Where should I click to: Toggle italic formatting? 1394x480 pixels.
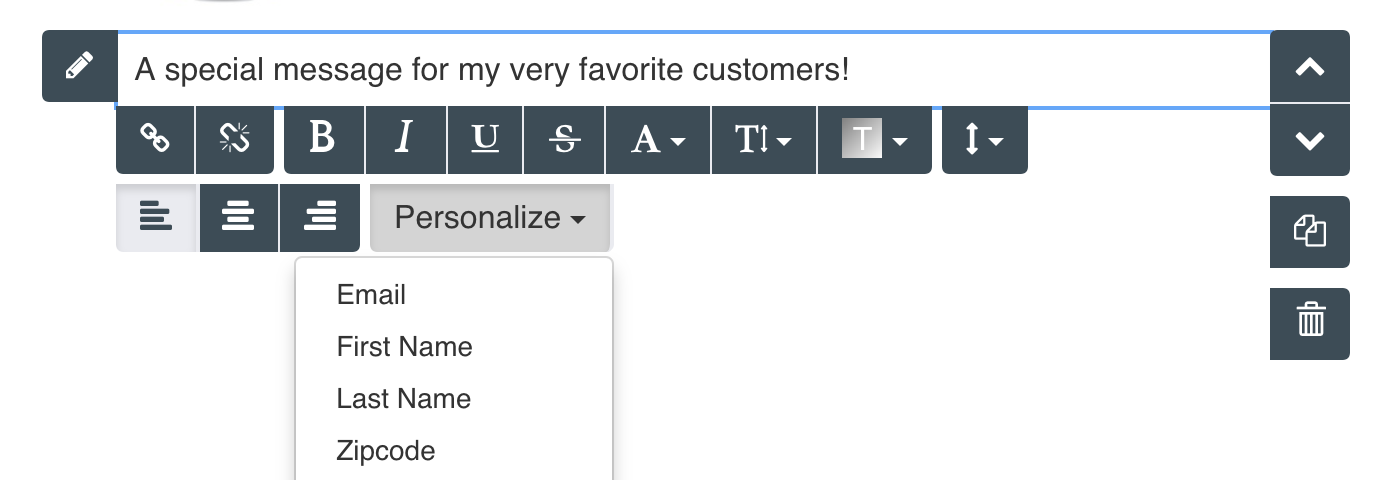[x=404, y=140]
